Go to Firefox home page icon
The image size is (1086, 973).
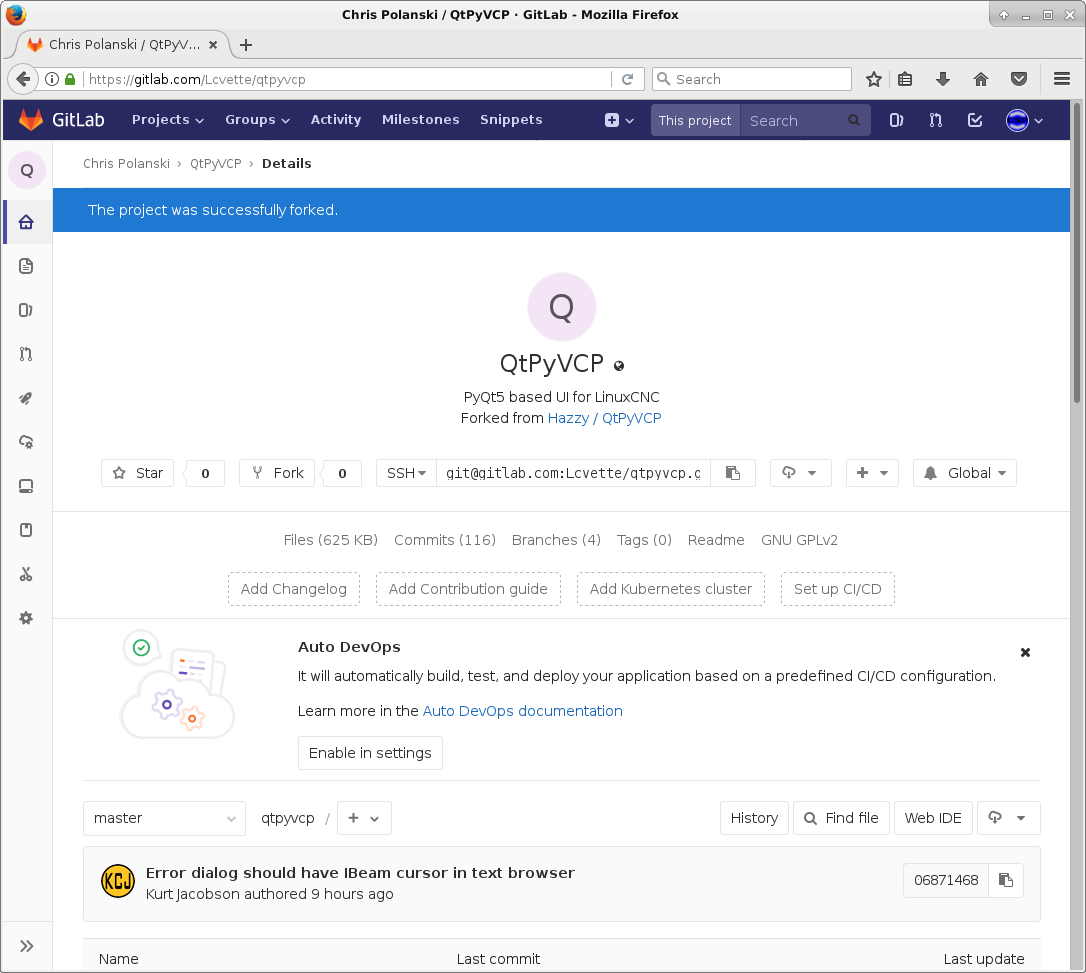(981, 79)
